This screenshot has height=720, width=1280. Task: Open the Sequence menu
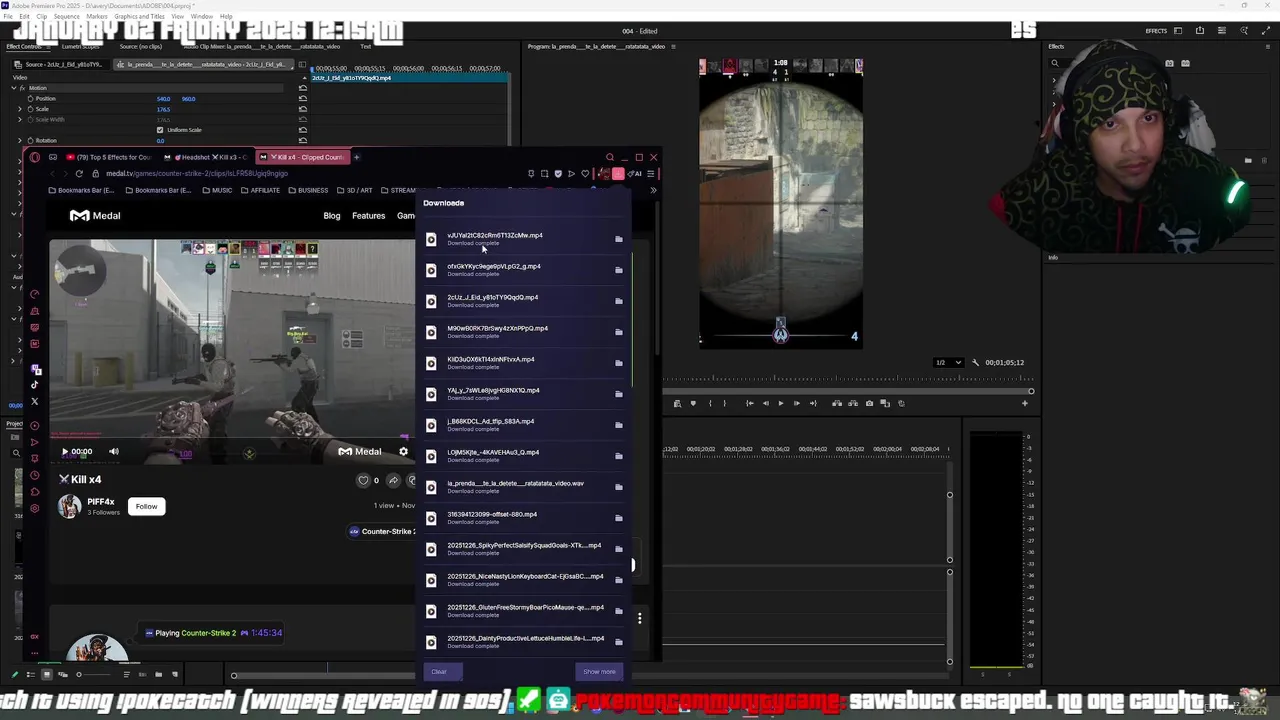point(66,17)
